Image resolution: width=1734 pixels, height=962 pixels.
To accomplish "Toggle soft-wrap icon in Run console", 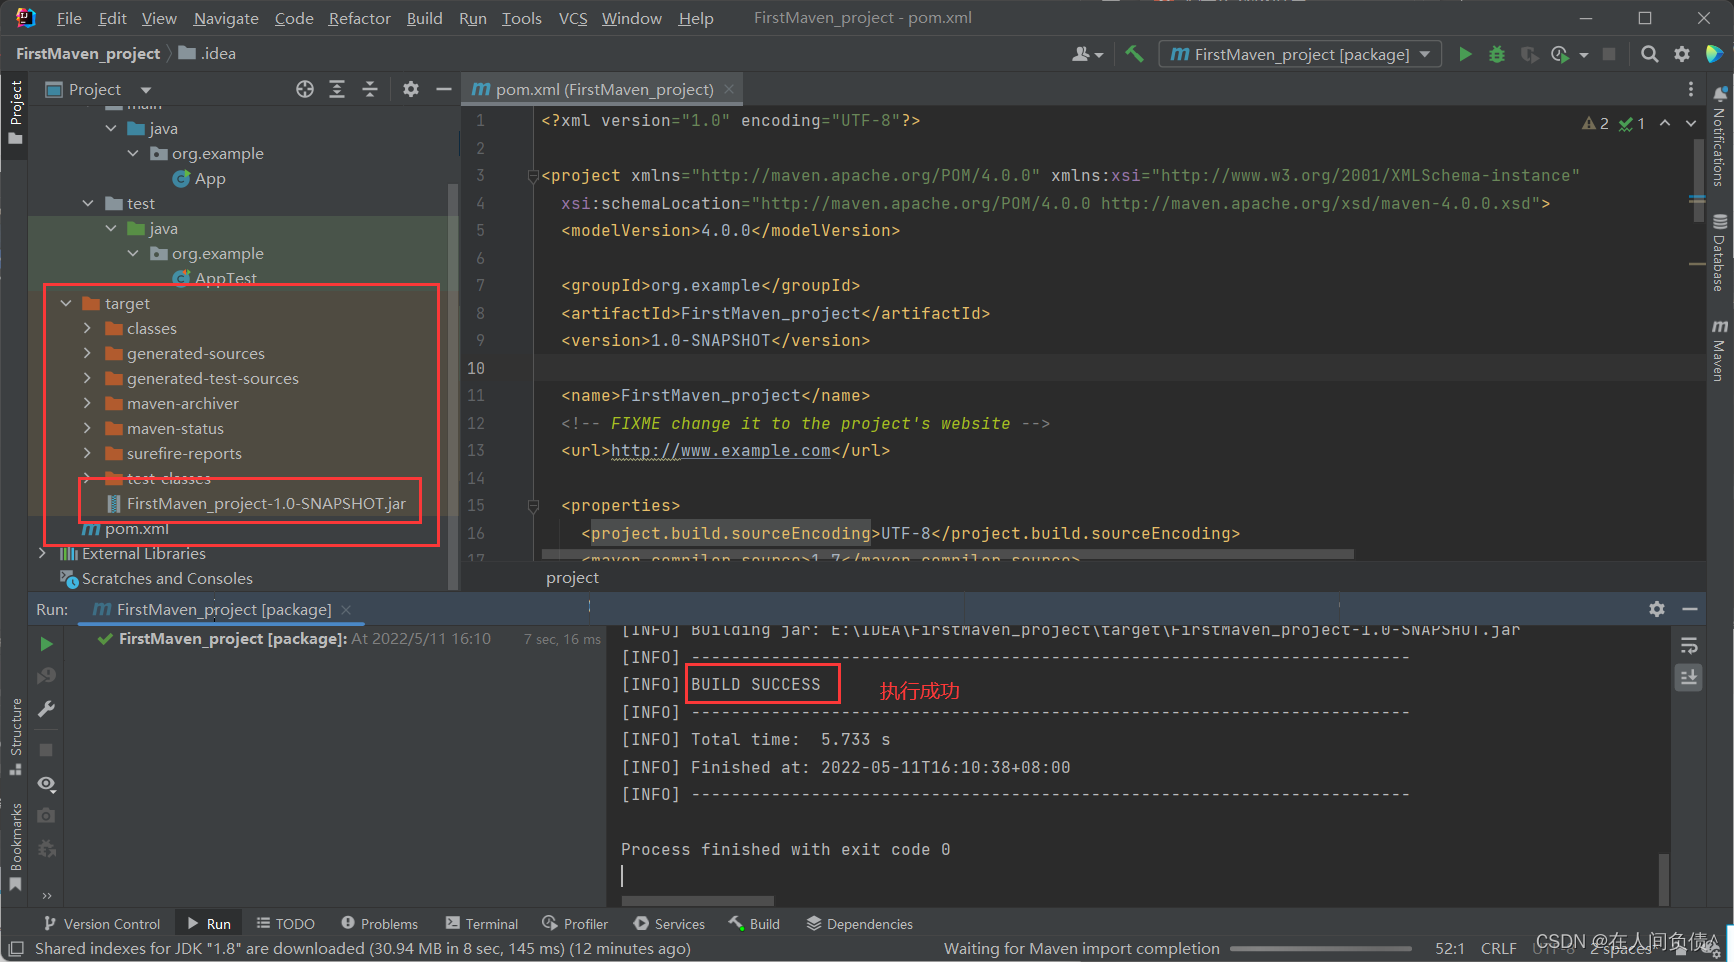I will click(1689, 646).
